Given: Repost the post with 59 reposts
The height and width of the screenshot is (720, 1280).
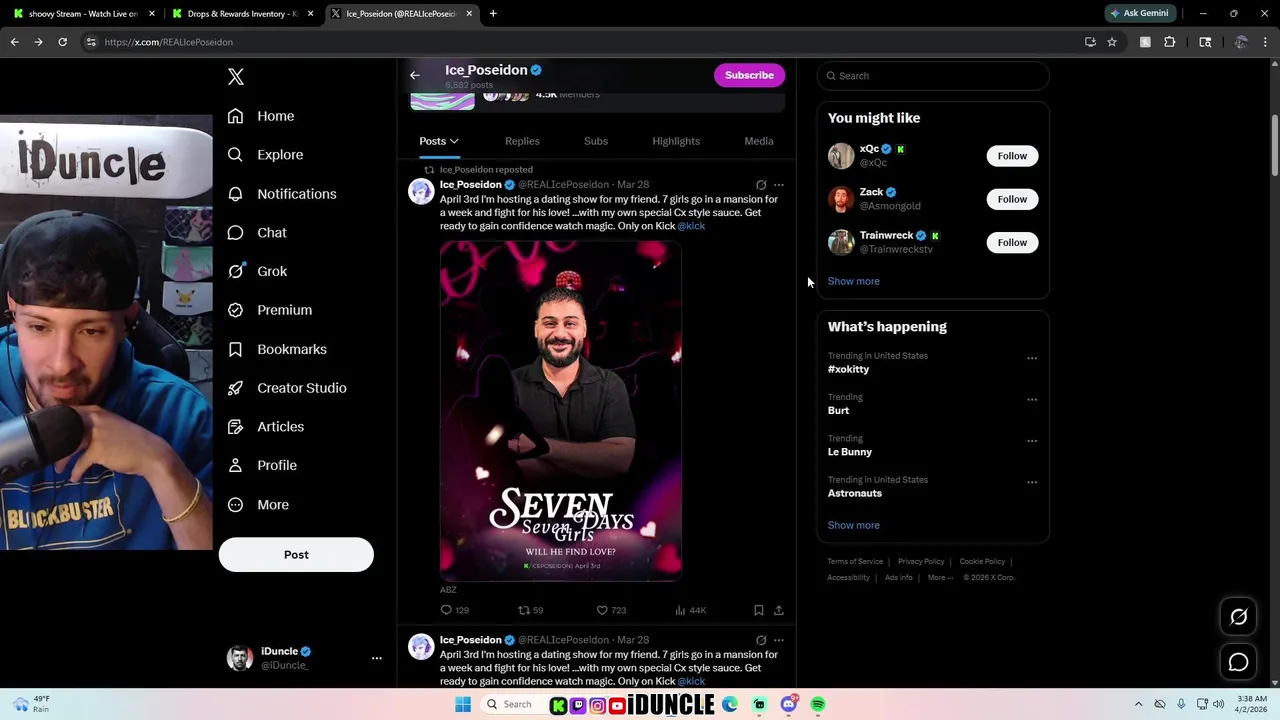Looking at the screenshot, I should [530, 610].
